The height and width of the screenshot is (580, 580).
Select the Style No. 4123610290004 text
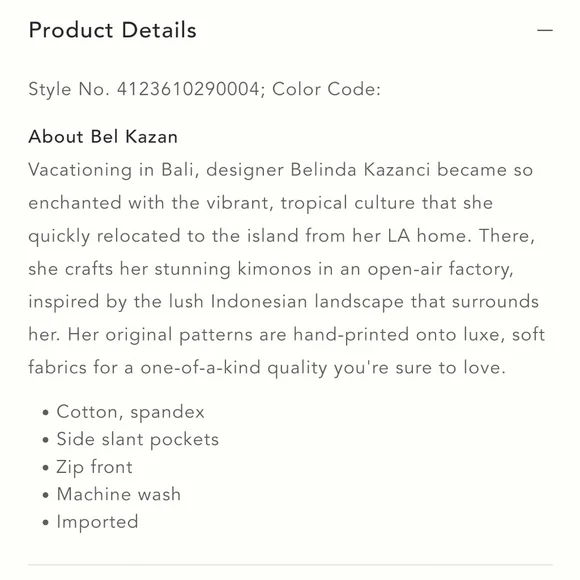[x=146, y=89]
